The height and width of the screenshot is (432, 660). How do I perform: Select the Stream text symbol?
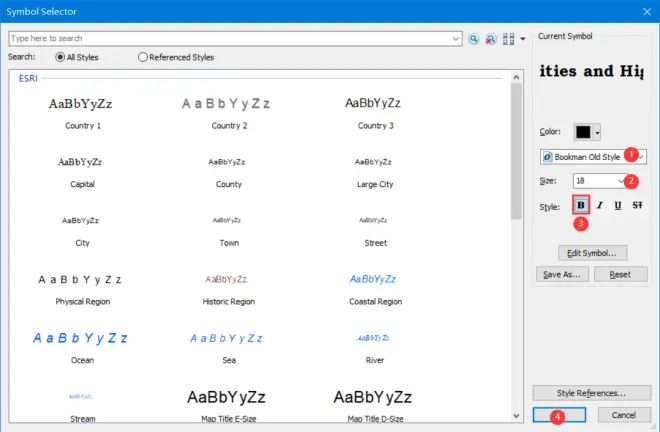tap(82, 407)
